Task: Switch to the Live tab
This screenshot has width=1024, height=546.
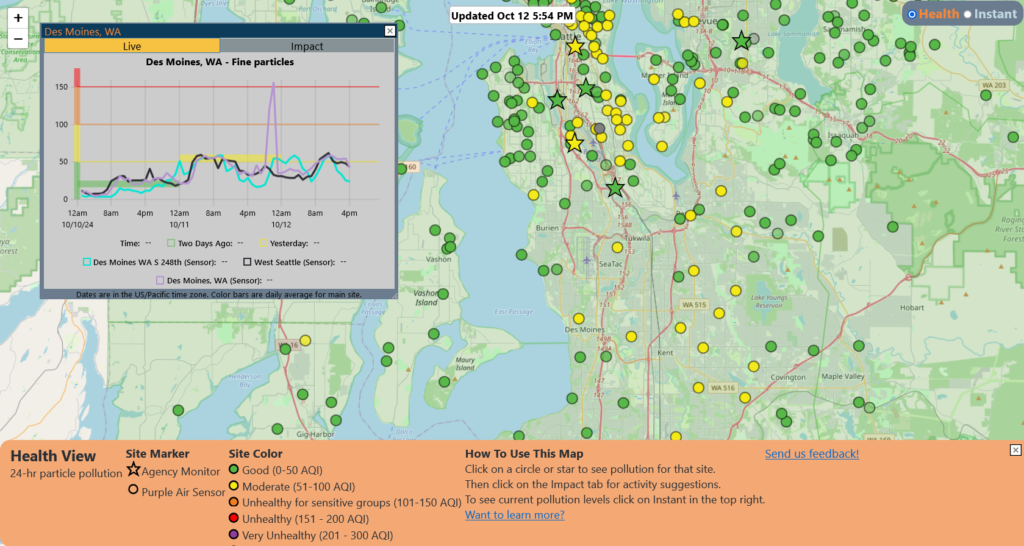Action: pyautogui.click(x=131, y=46)
